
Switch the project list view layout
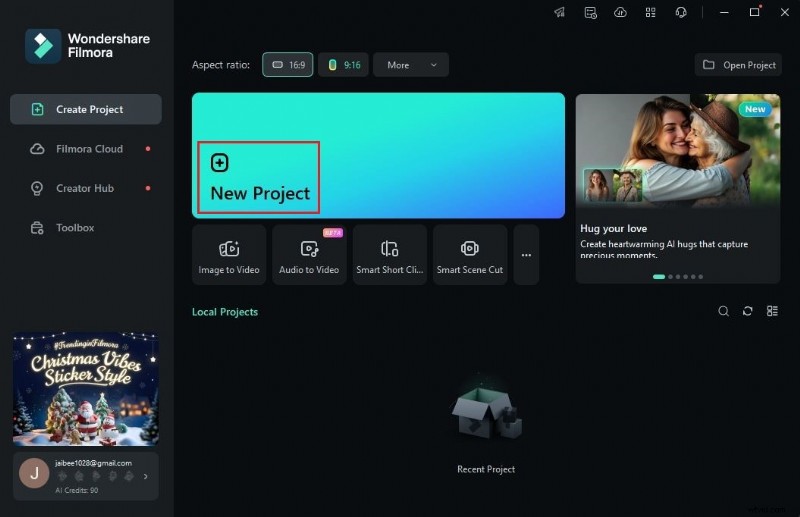772,311
